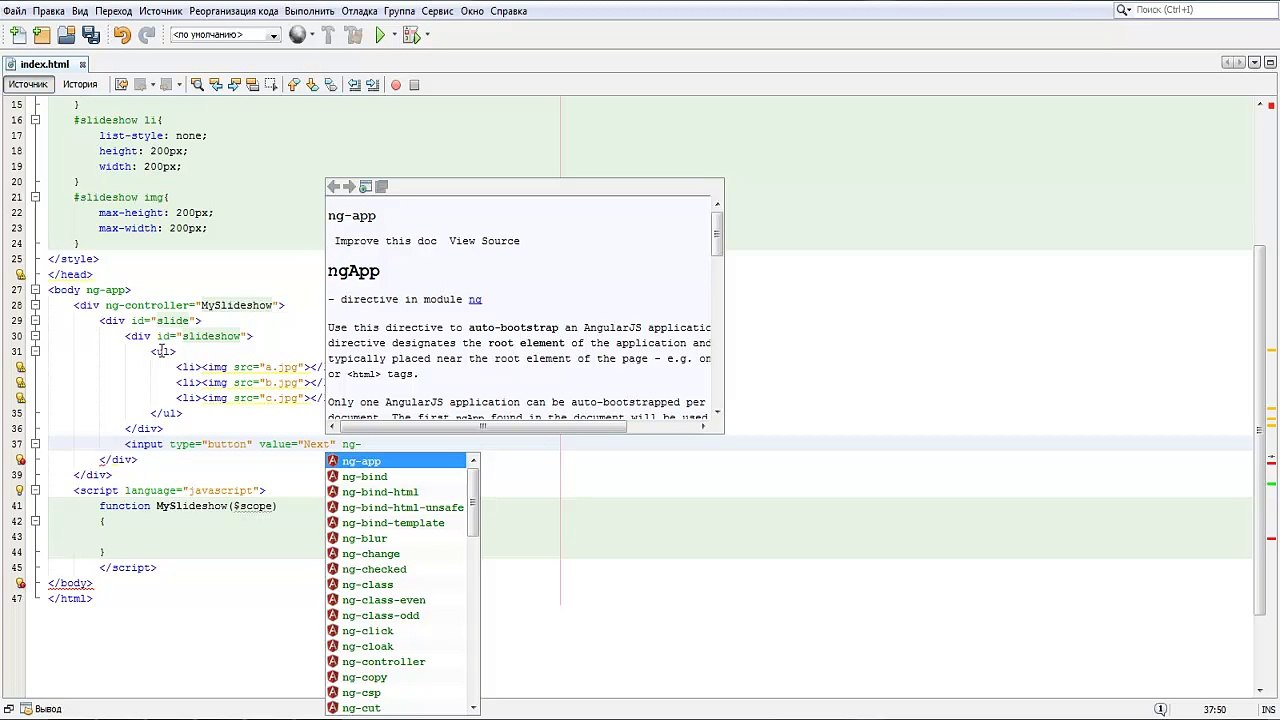Screen dimensions: 1280x720
Task: Click the hammer Build Project icon
Action: (x=329, y=35)
